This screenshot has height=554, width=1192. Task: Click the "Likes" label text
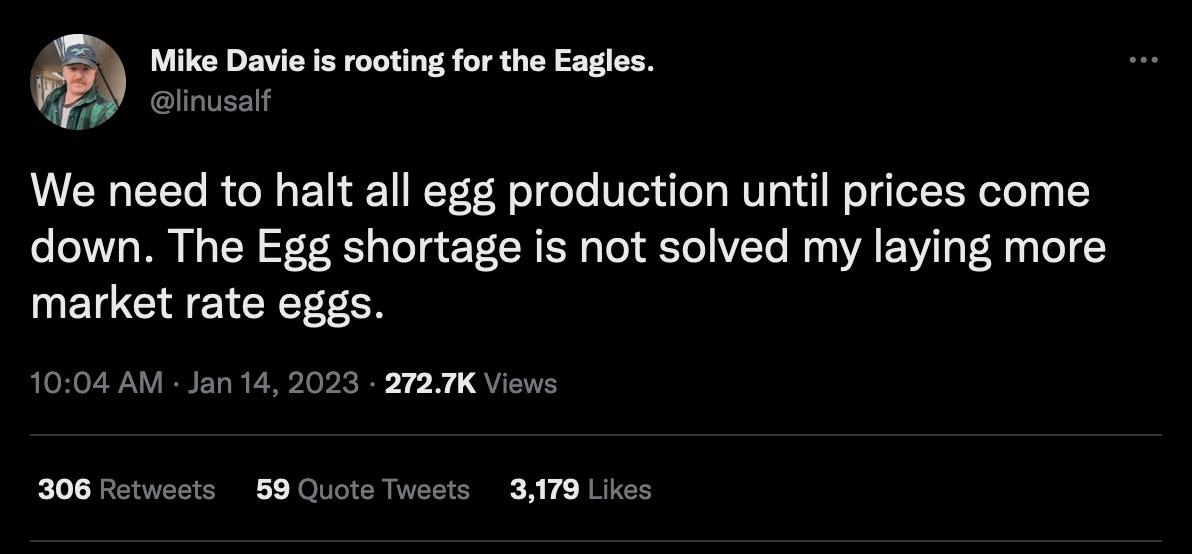620,489
